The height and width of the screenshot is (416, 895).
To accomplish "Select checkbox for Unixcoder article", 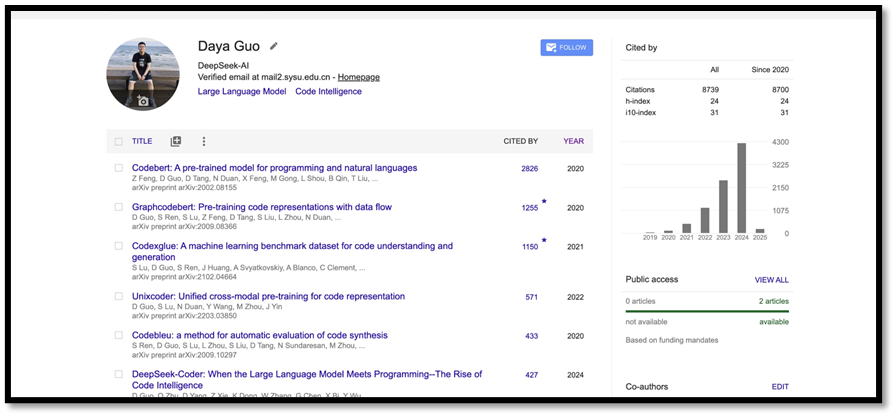I will [118, 297].
